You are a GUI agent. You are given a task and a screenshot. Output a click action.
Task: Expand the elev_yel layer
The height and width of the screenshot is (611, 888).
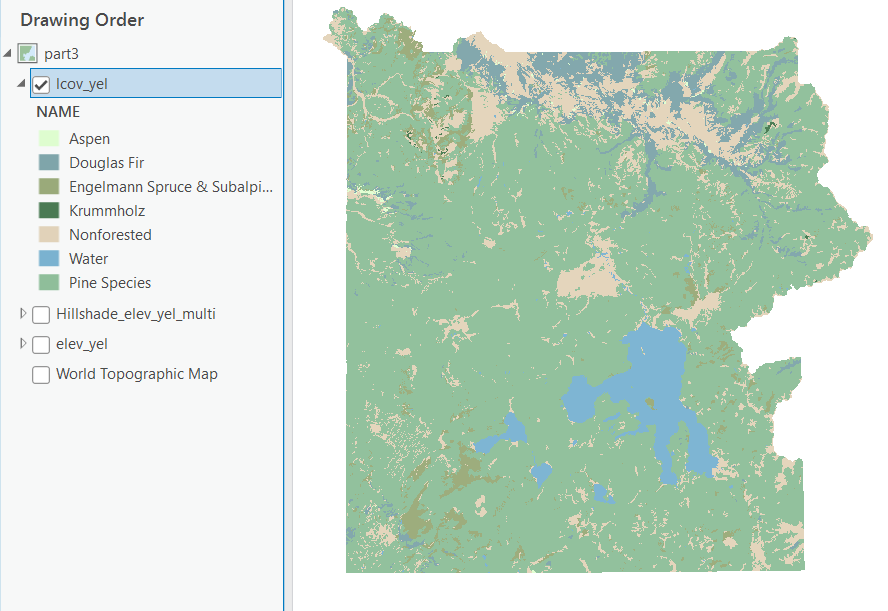pyautogui.click(x=23, y=343)
